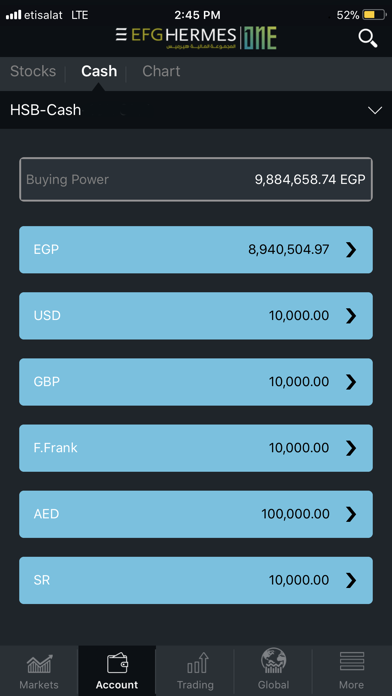The image size is (392, 696).
Task: Switch to the Stocks tab
Action: pyautogui.click(x=33, y=71)
